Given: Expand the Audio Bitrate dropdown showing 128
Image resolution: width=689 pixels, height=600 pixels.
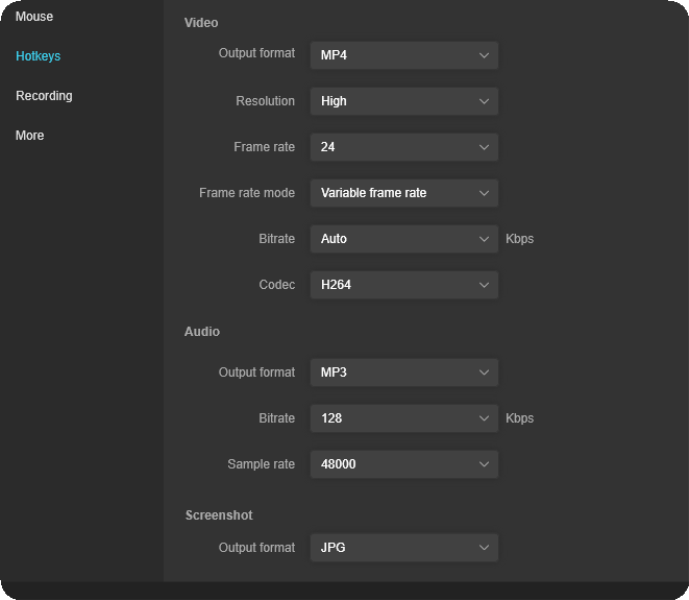Looking at the screenshot, I should click(x=403, y=418).
